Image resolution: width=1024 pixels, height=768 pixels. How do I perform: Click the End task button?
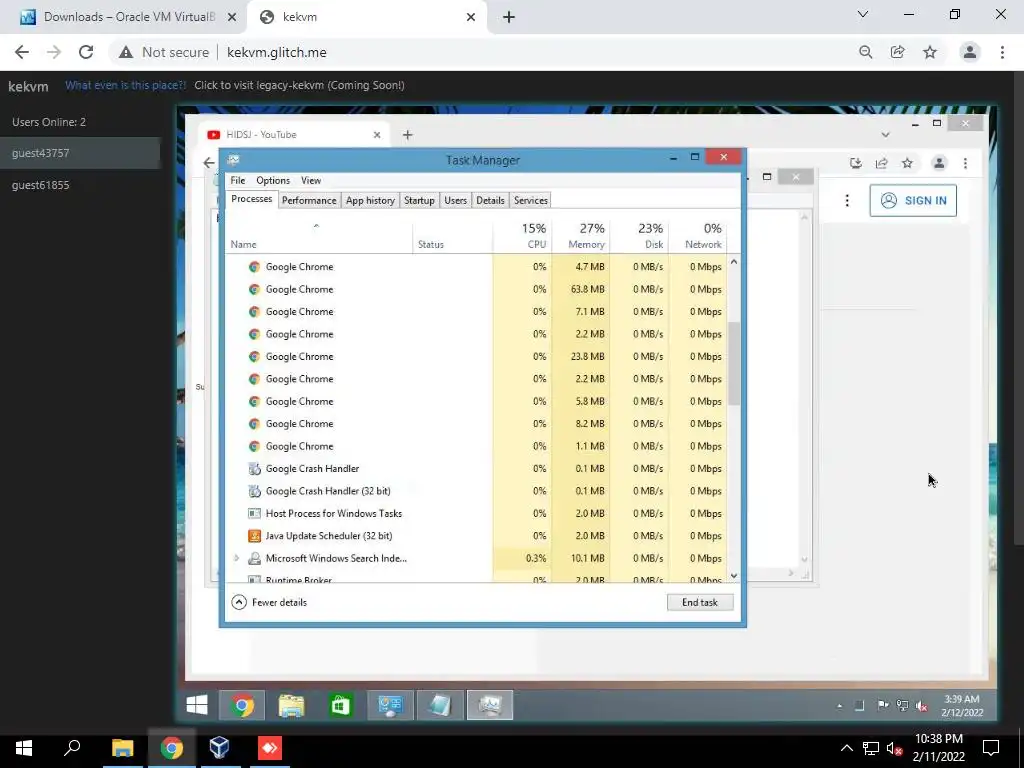[x=700, y=602]
